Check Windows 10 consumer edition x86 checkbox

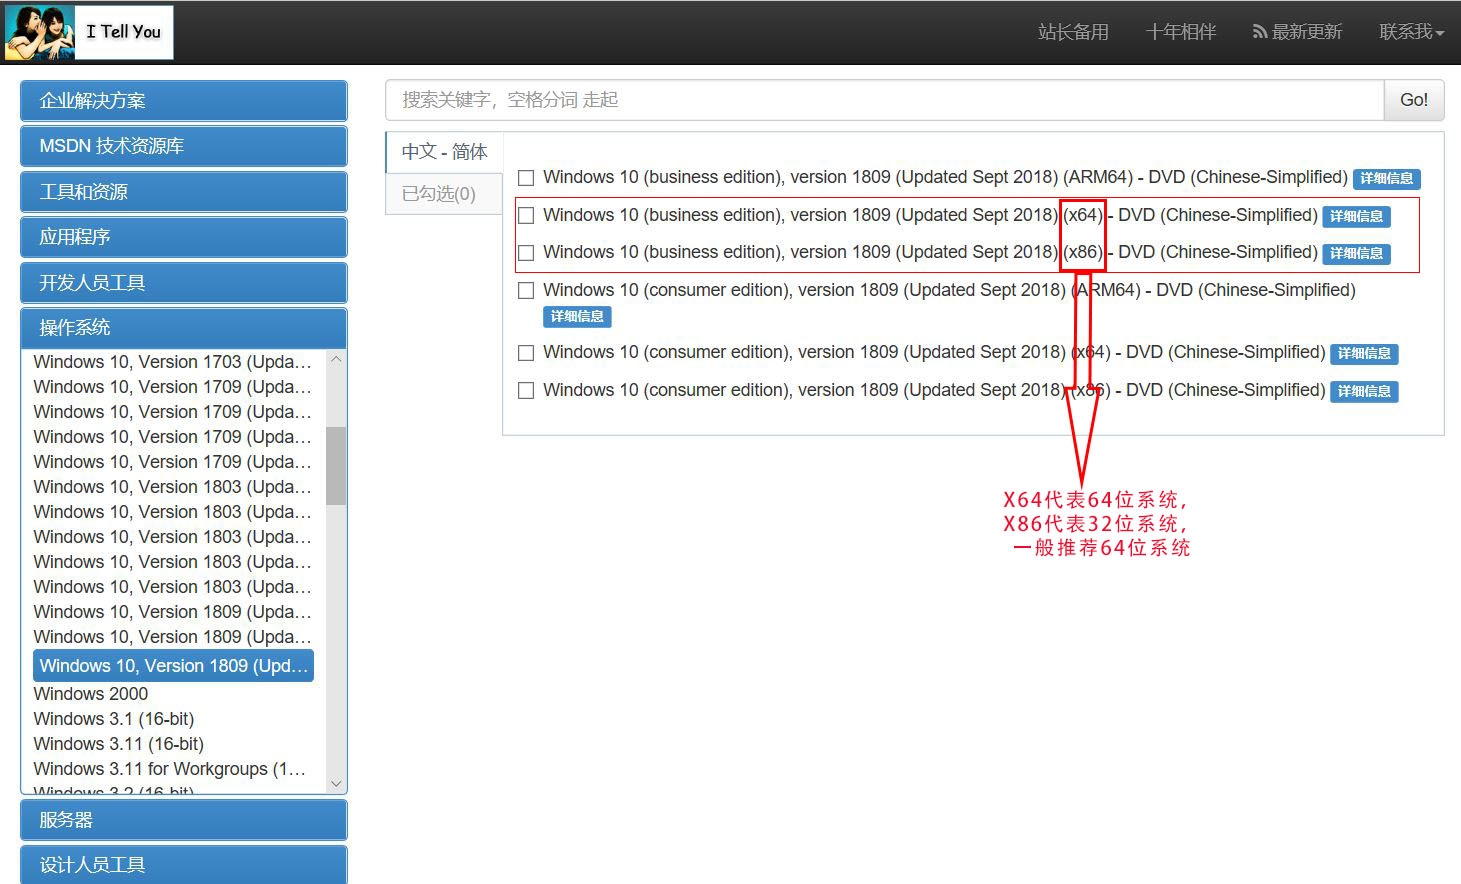point(526,390)
